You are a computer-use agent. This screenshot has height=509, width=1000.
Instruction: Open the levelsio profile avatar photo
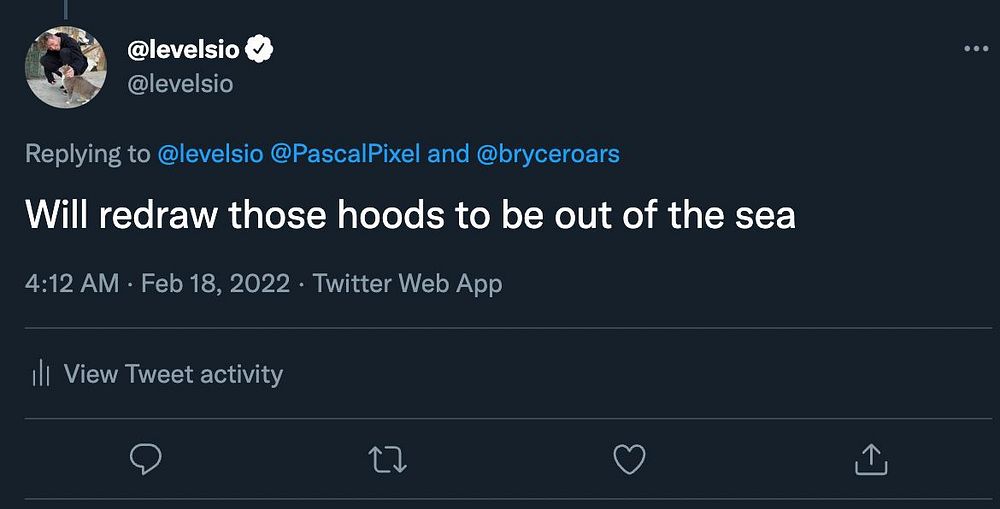pyautogui.click(x=65, y=67)
